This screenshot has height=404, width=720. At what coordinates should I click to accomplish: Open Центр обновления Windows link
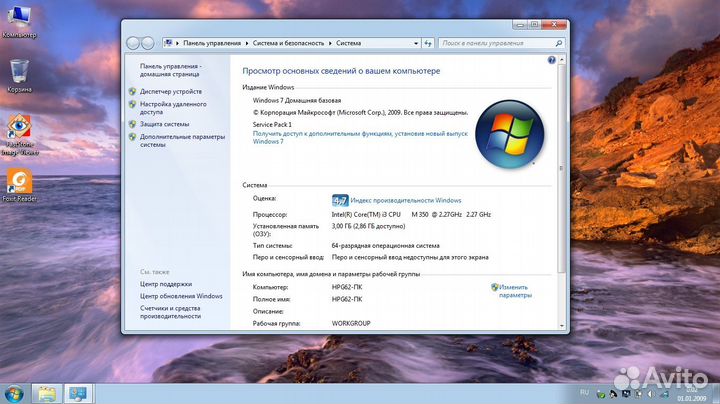pos(181,296)
